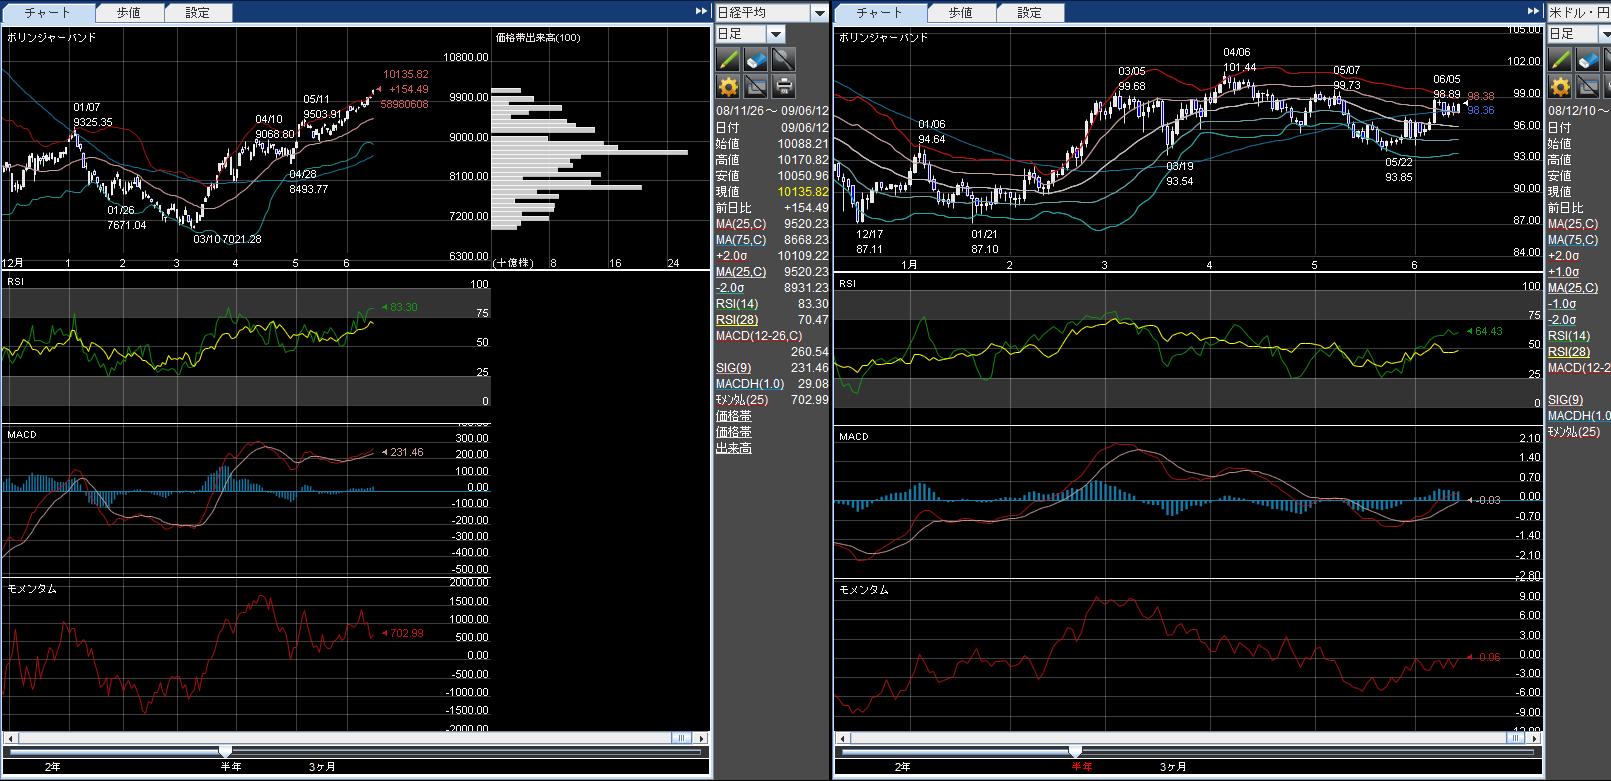Click the 出来高 link in Nikkei legend
1611x781 pixels.
coord(733,449)
